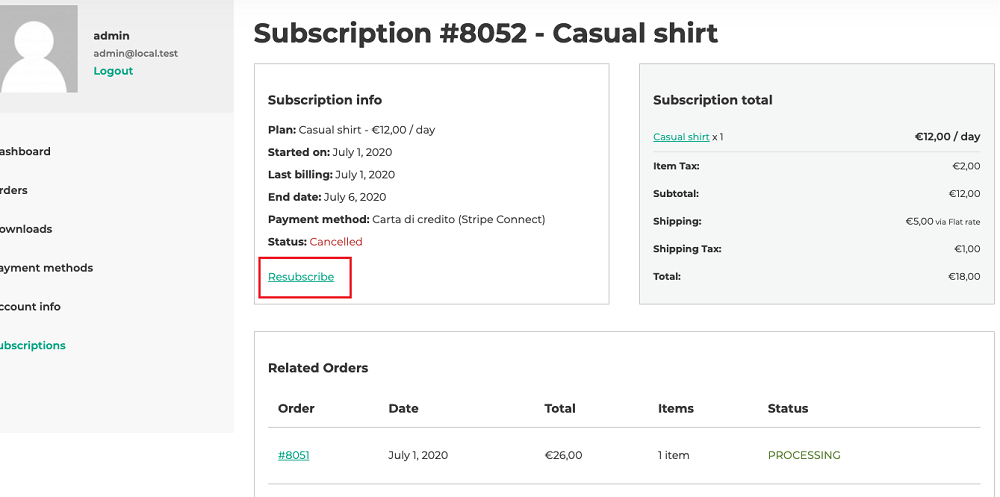Click the PROCESSING order status
Image resolution: width=1000 pixels, height=497 pixels.
804,455
